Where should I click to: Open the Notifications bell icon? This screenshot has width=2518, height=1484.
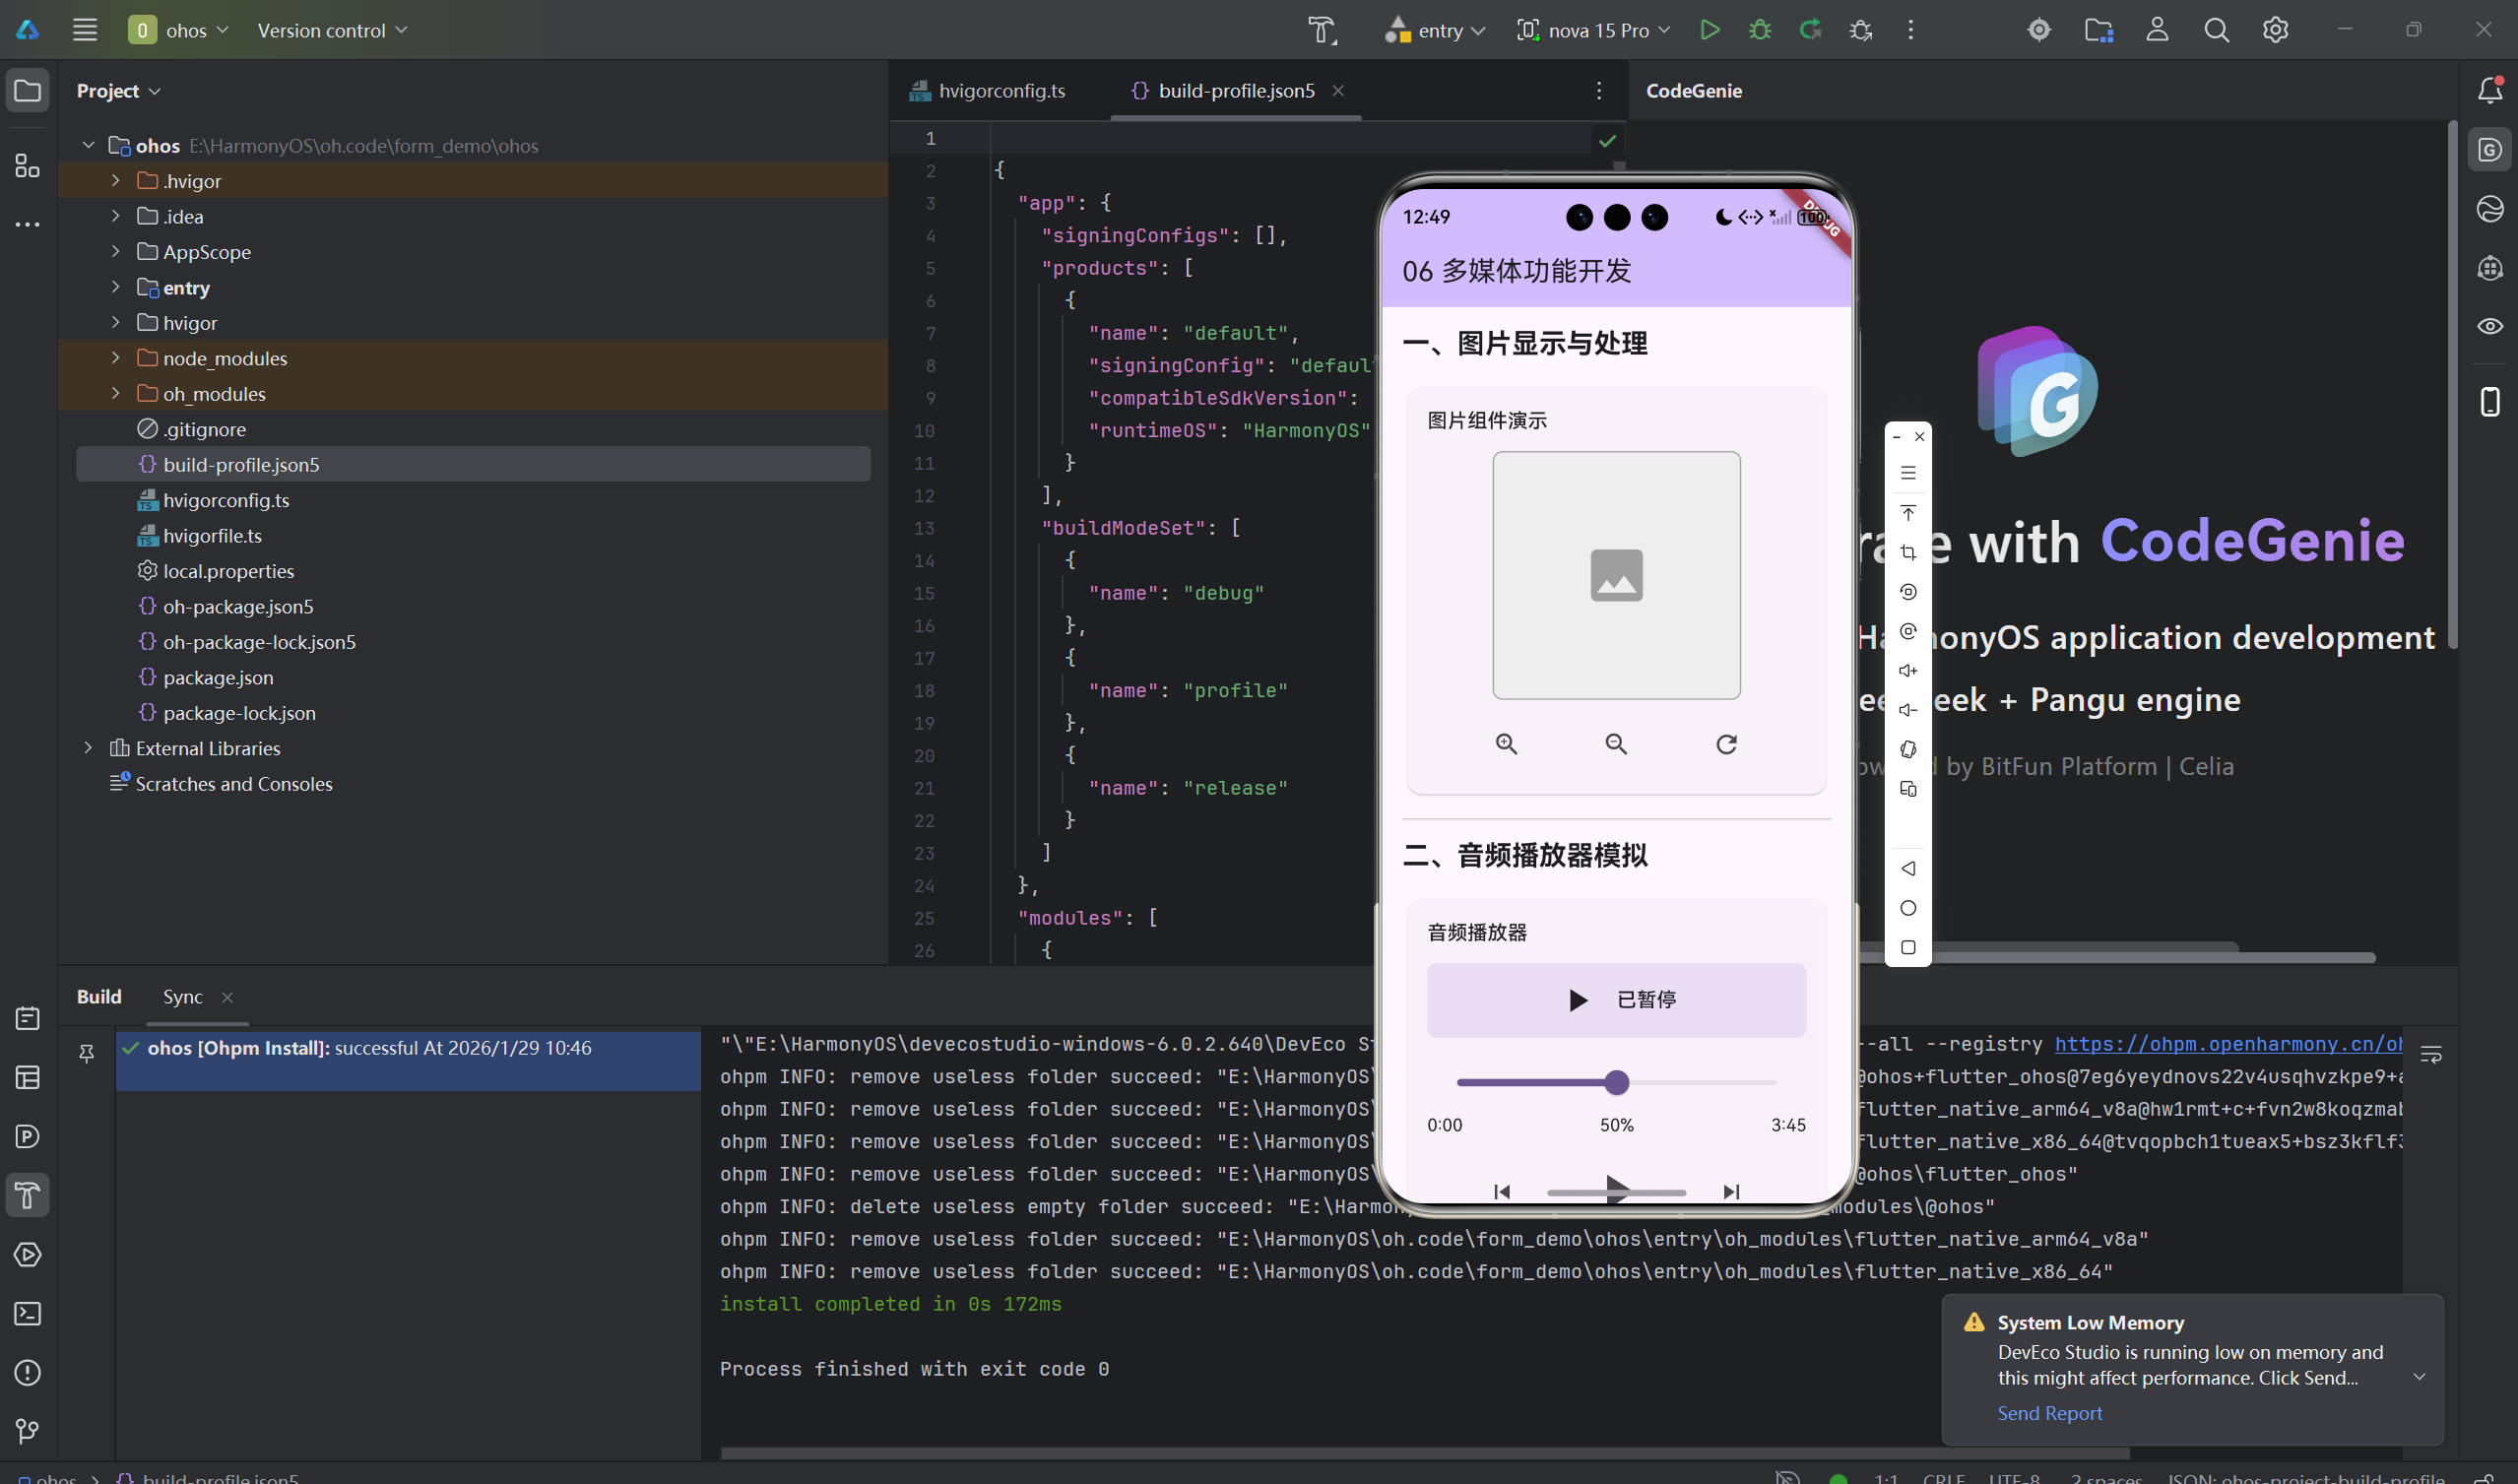2489,91
